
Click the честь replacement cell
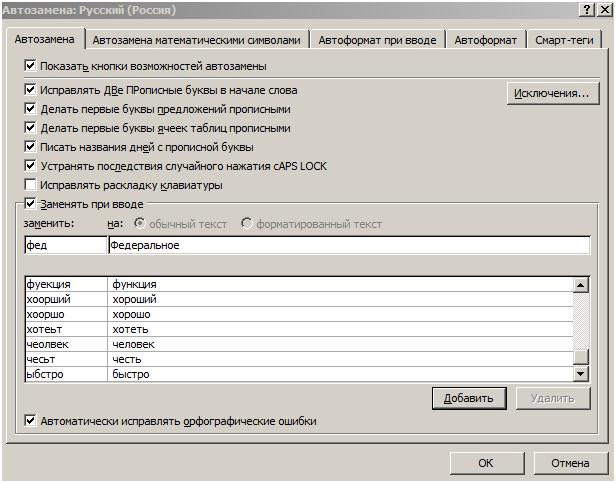click(x=340, y=359)
